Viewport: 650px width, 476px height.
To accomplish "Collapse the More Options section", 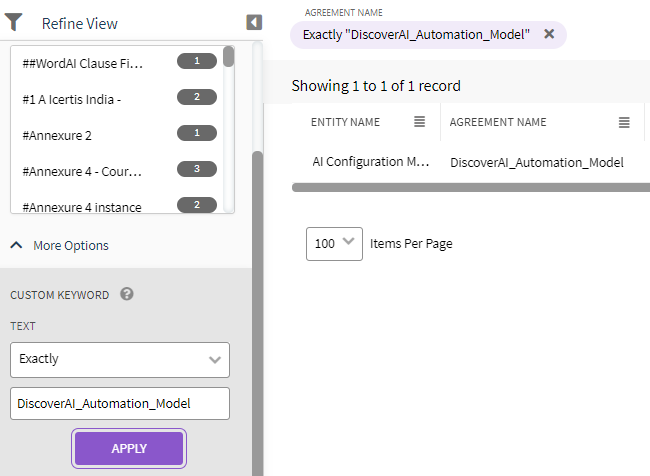I will coord(60,245).
